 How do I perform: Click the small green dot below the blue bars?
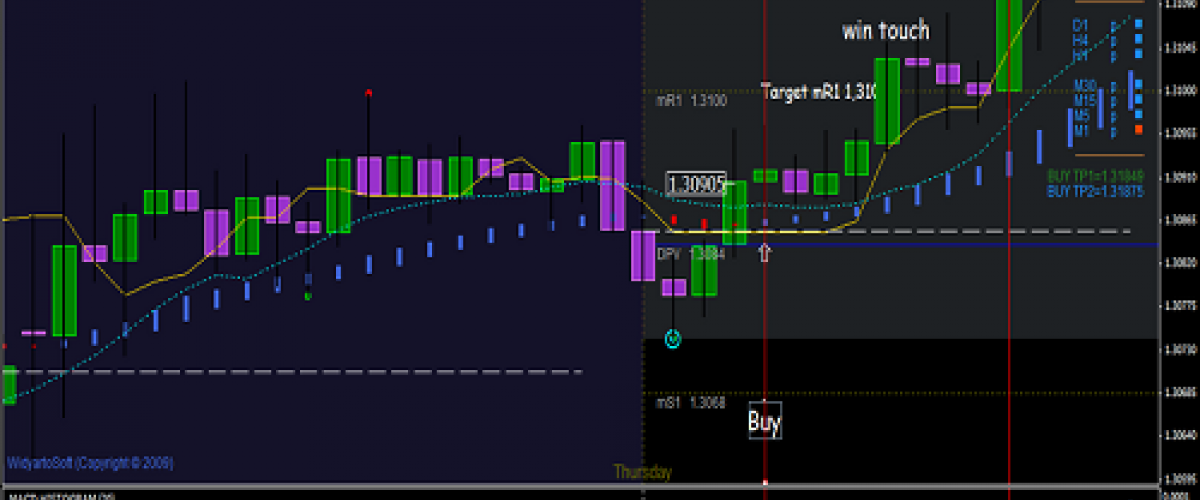[308, 296]
